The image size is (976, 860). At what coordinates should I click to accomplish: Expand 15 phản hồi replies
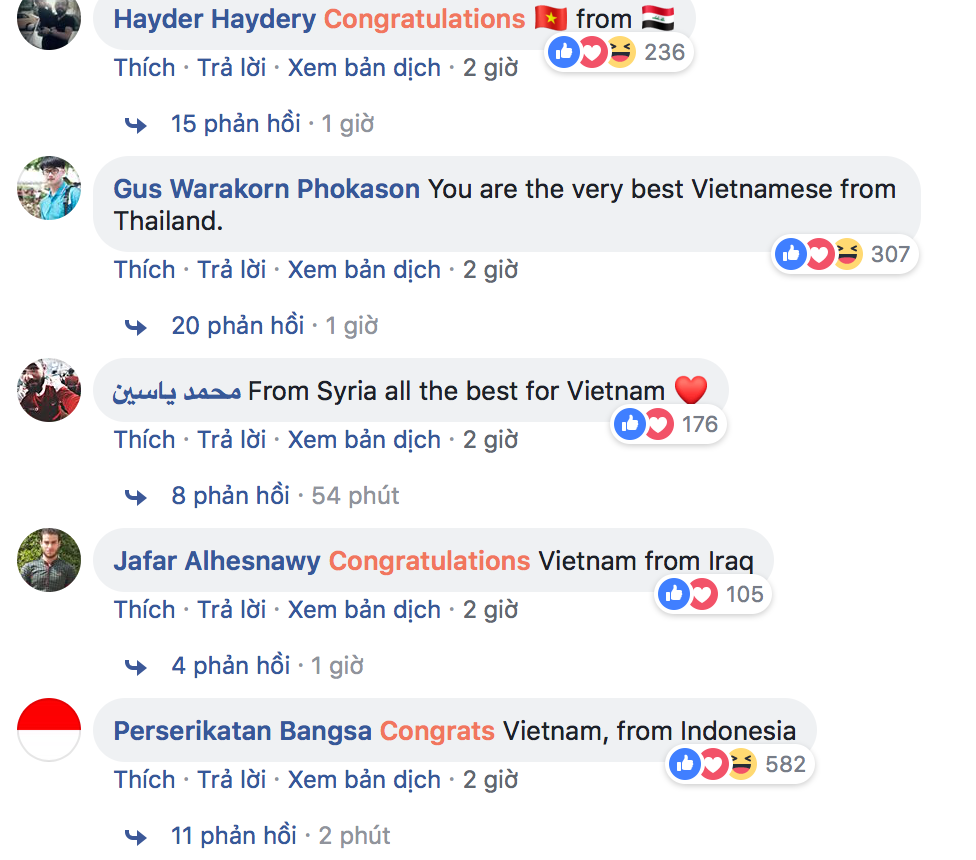tap(236, 124)
